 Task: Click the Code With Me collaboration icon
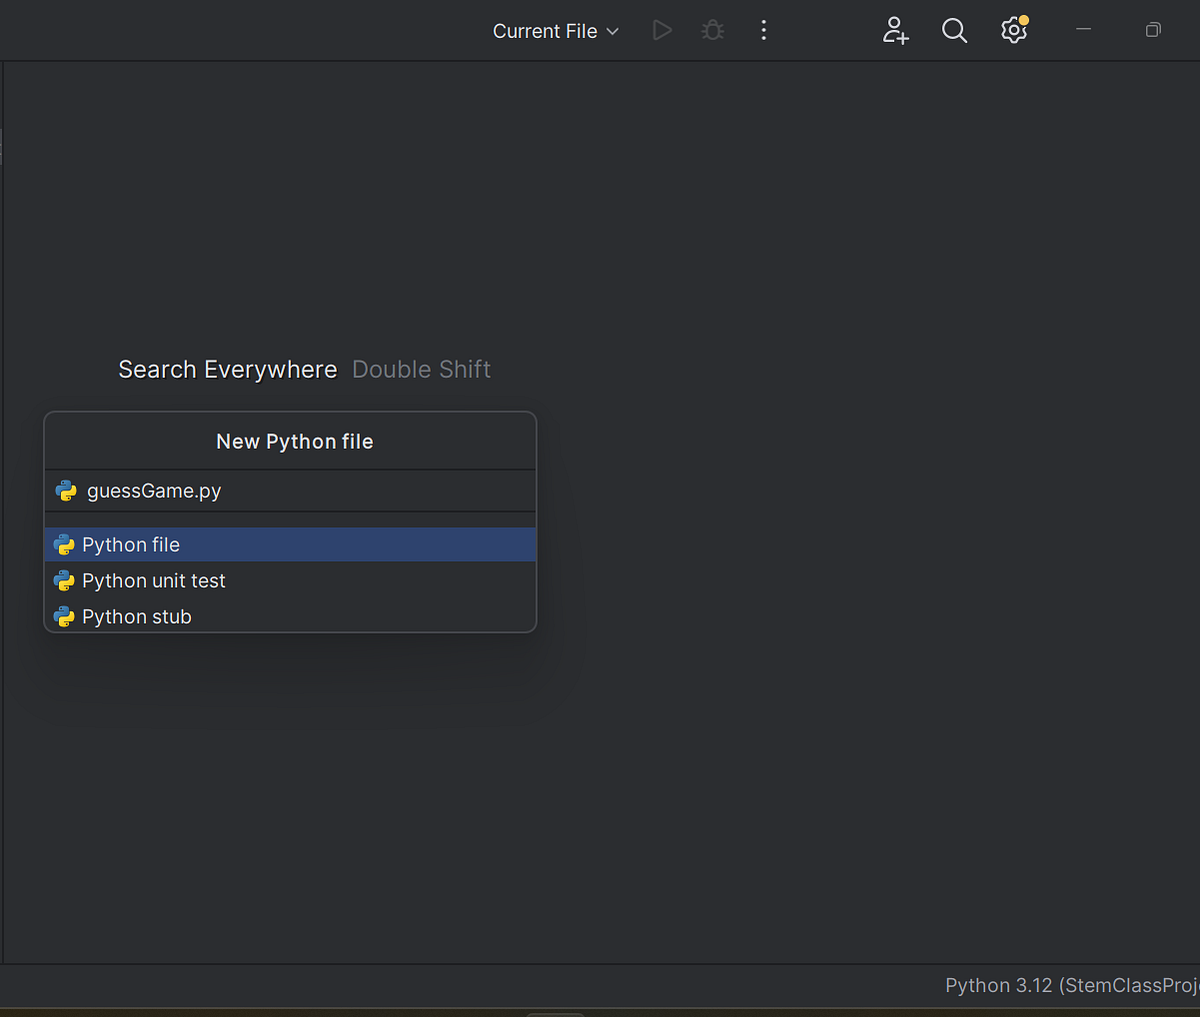(895, 30)
